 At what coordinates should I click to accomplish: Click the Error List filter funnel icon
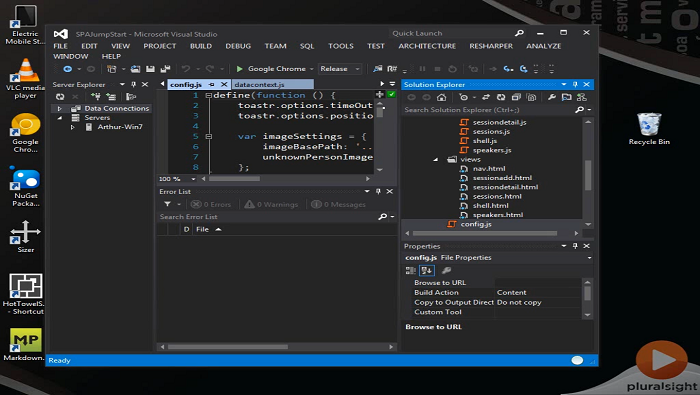click(167, 204)
